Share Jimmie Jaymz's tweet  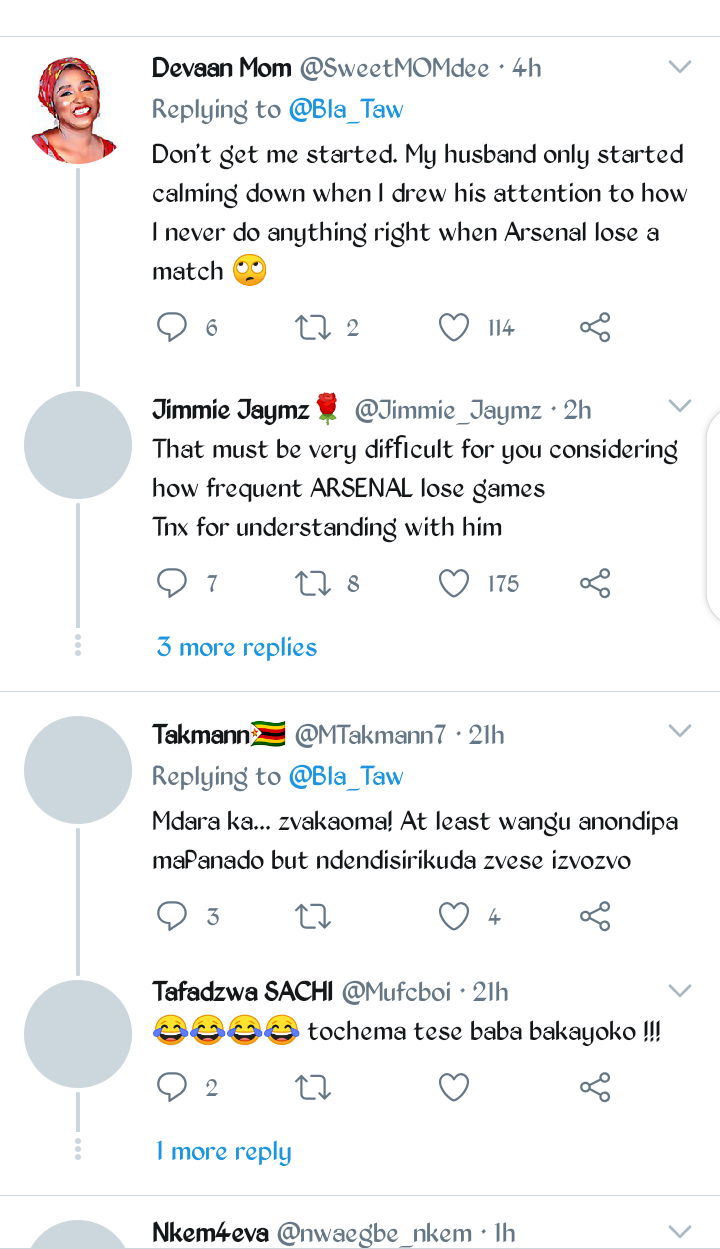coord(595,583)
